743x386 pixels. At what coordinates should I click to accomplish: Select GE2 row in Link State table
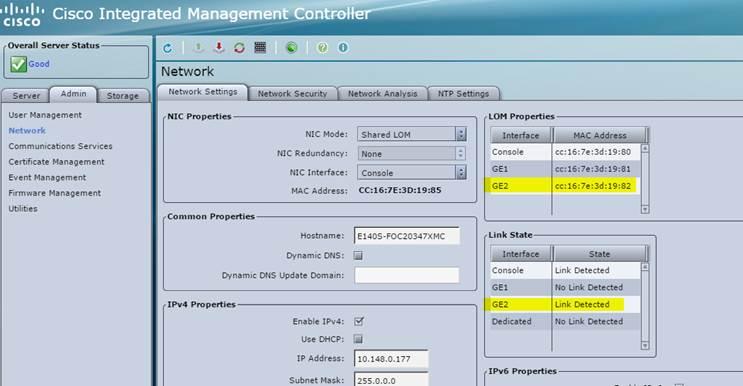click(x=565, y=304)
